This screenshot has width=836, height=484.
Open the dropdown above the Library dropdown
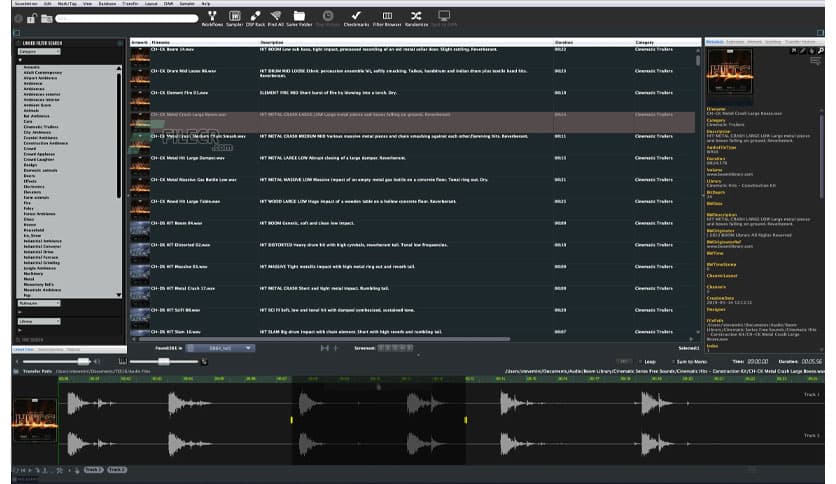[x=39, y=303]
